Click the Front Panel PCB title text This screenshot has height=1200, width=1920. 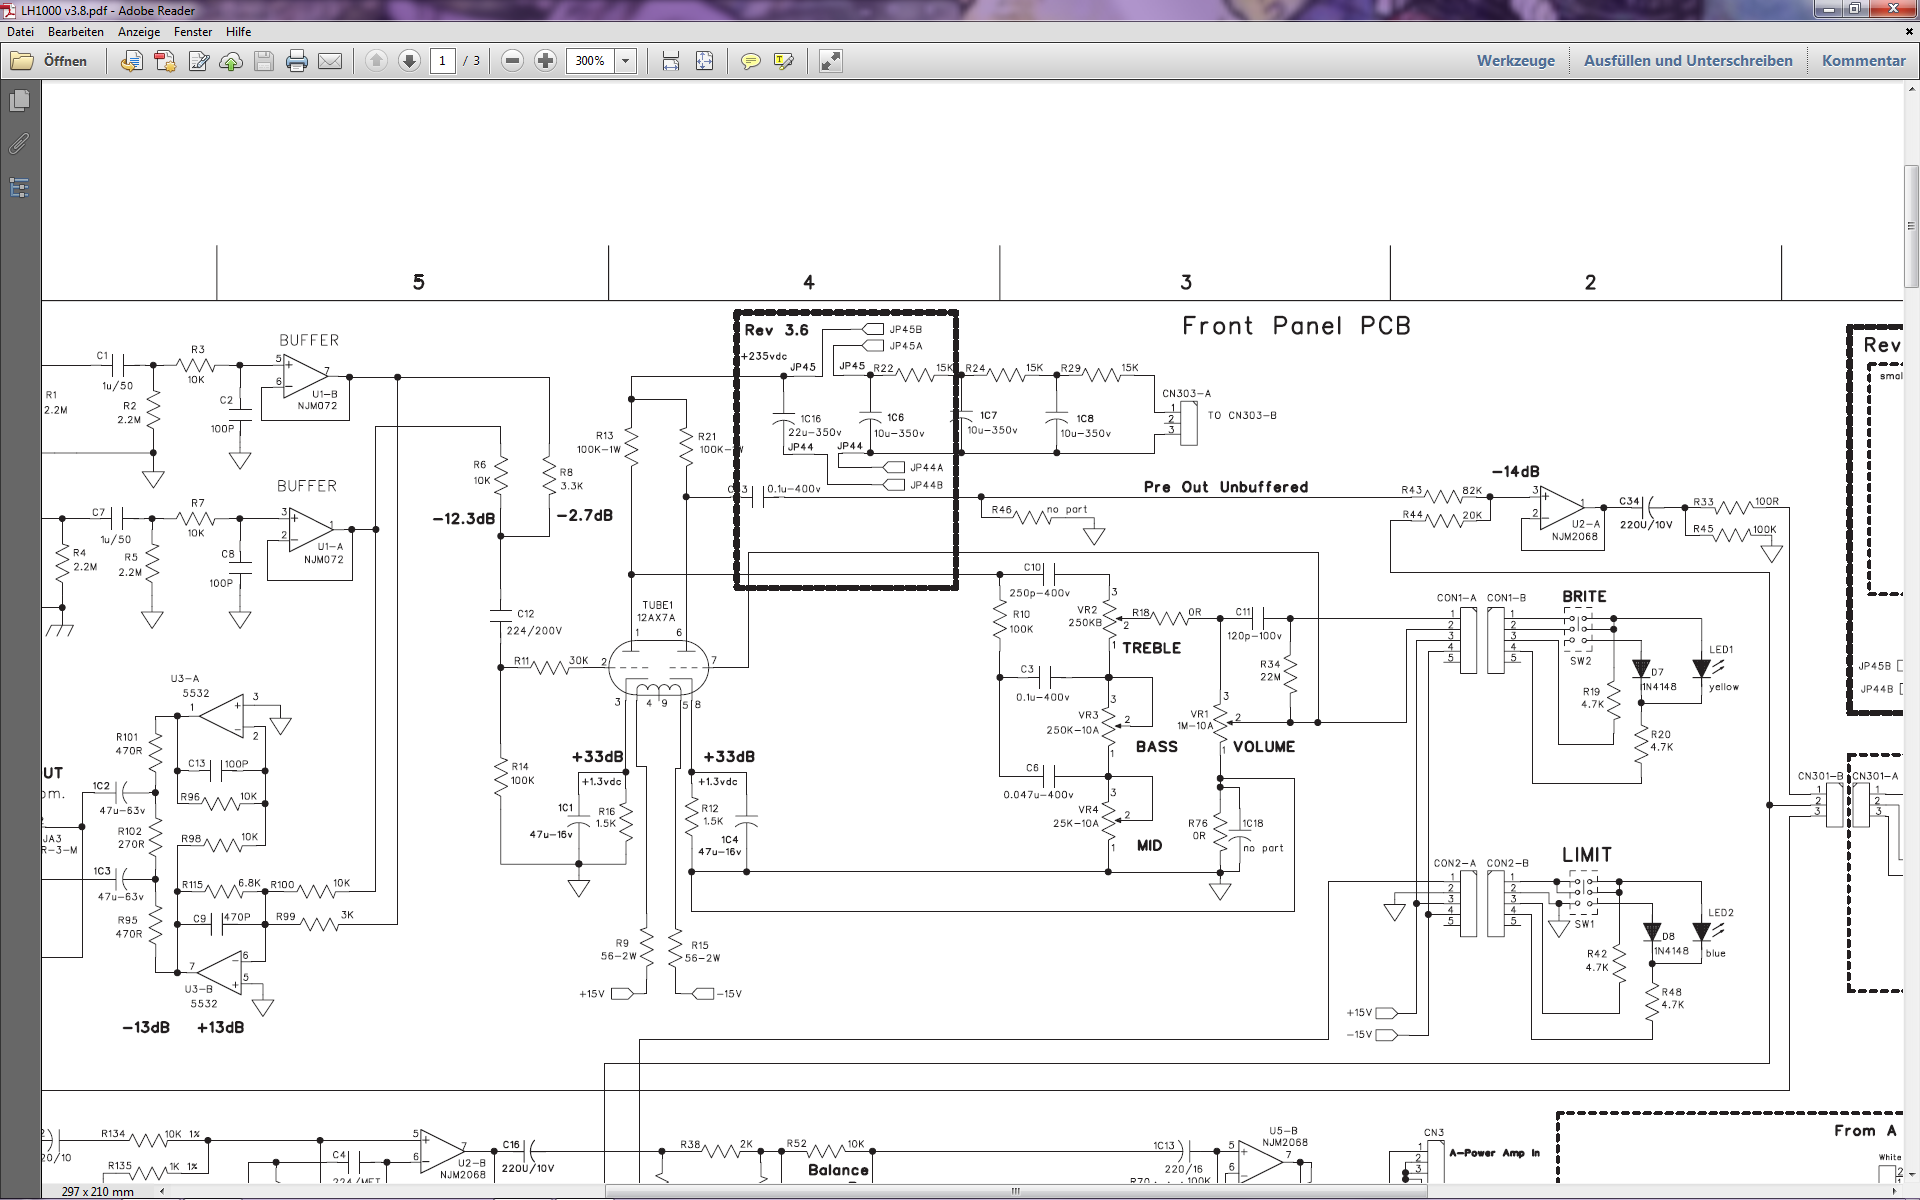pos(1296,326)
